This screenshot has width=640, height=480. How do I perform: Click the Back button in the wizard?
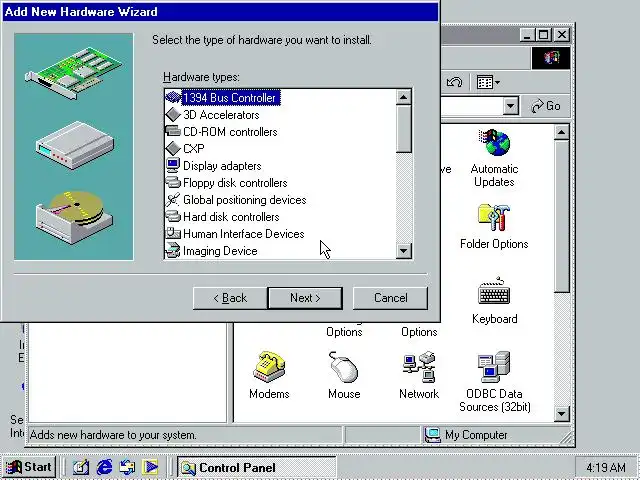point(230,298)
